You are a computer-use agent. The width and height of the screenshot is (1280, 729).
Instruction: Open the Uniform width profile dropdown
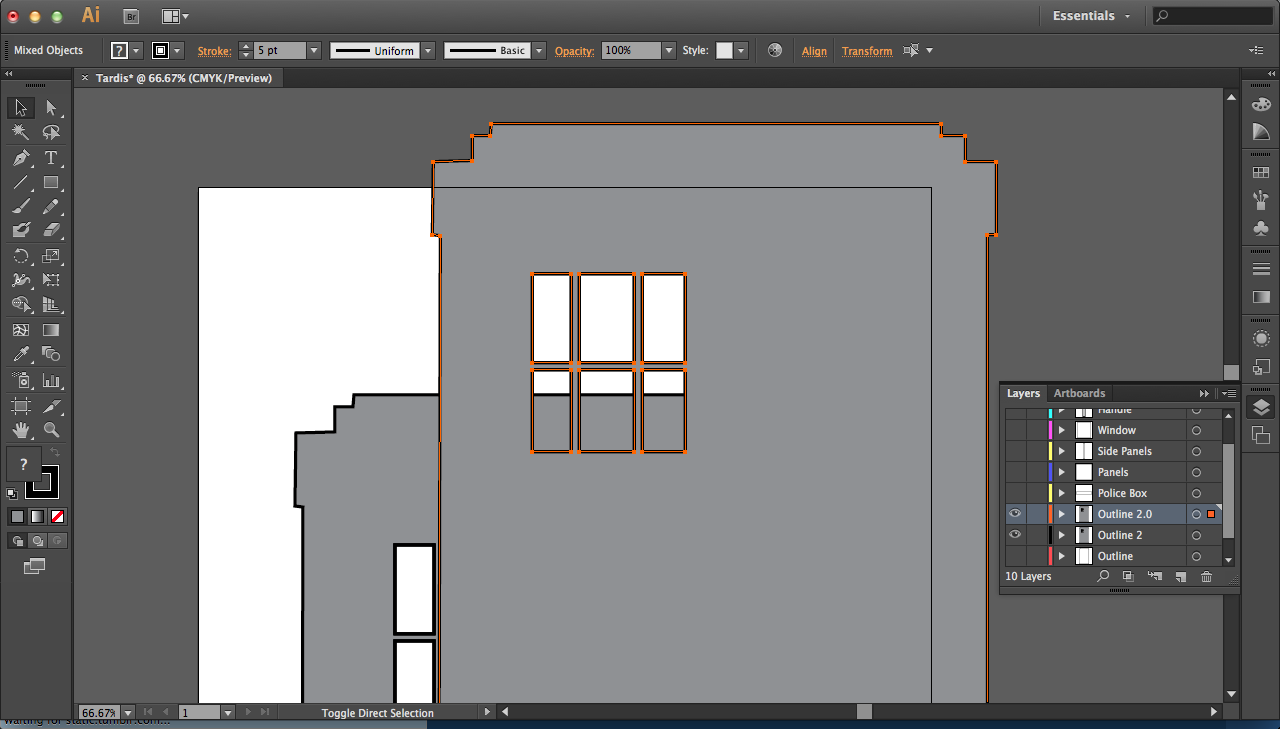tap(428, 50)
